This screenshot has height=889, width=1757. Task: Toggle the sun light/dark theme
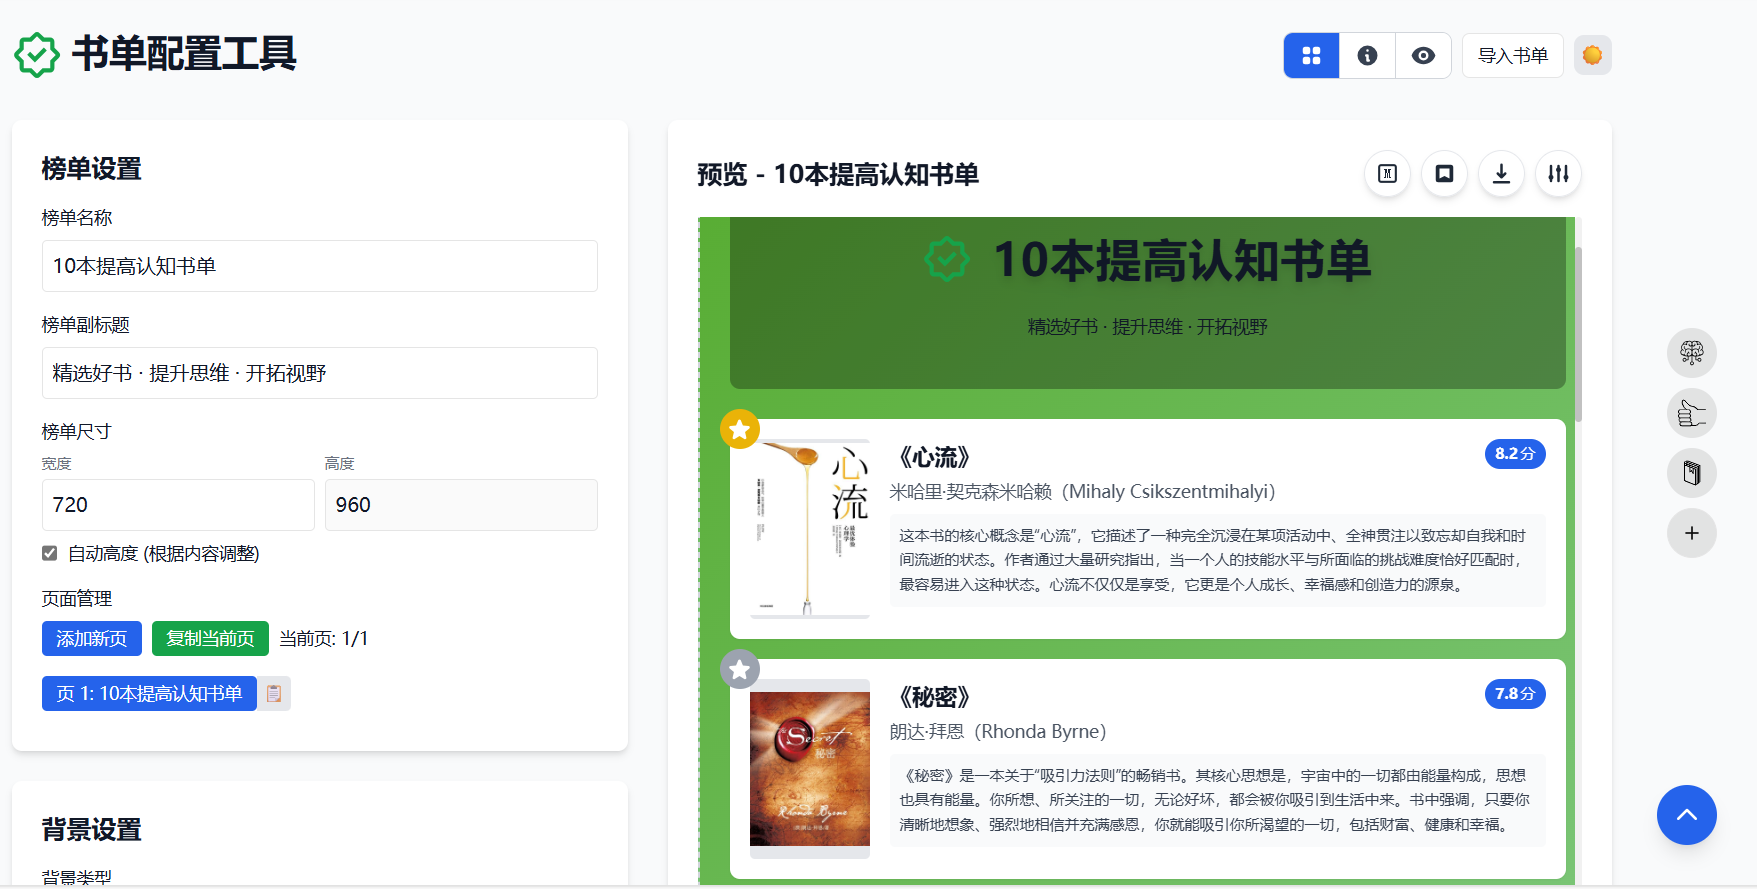[1592, 55]
